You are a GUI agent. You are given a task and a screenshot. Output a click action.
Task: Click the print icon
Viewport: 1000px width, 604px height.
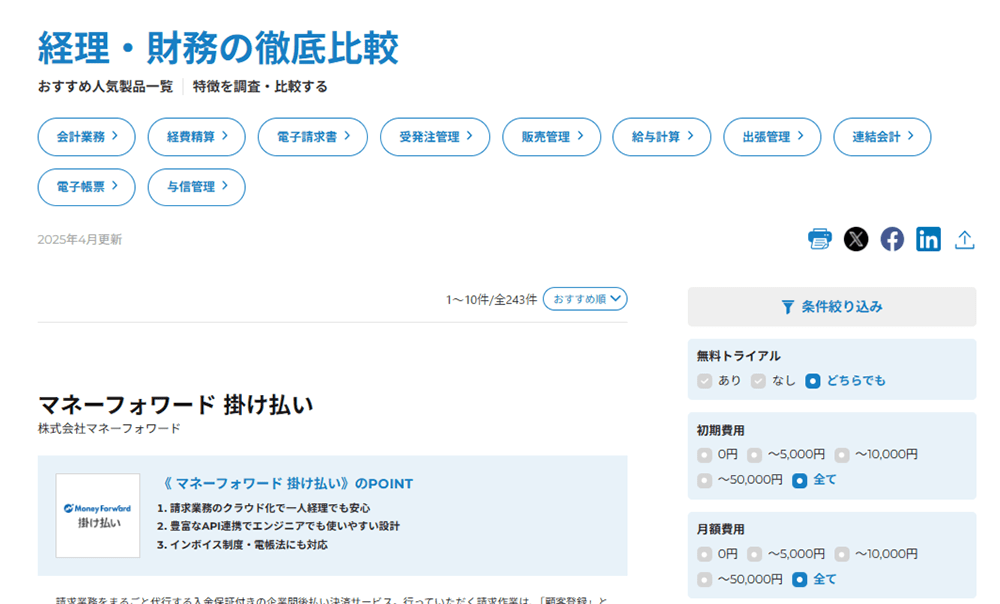[820, 239]
